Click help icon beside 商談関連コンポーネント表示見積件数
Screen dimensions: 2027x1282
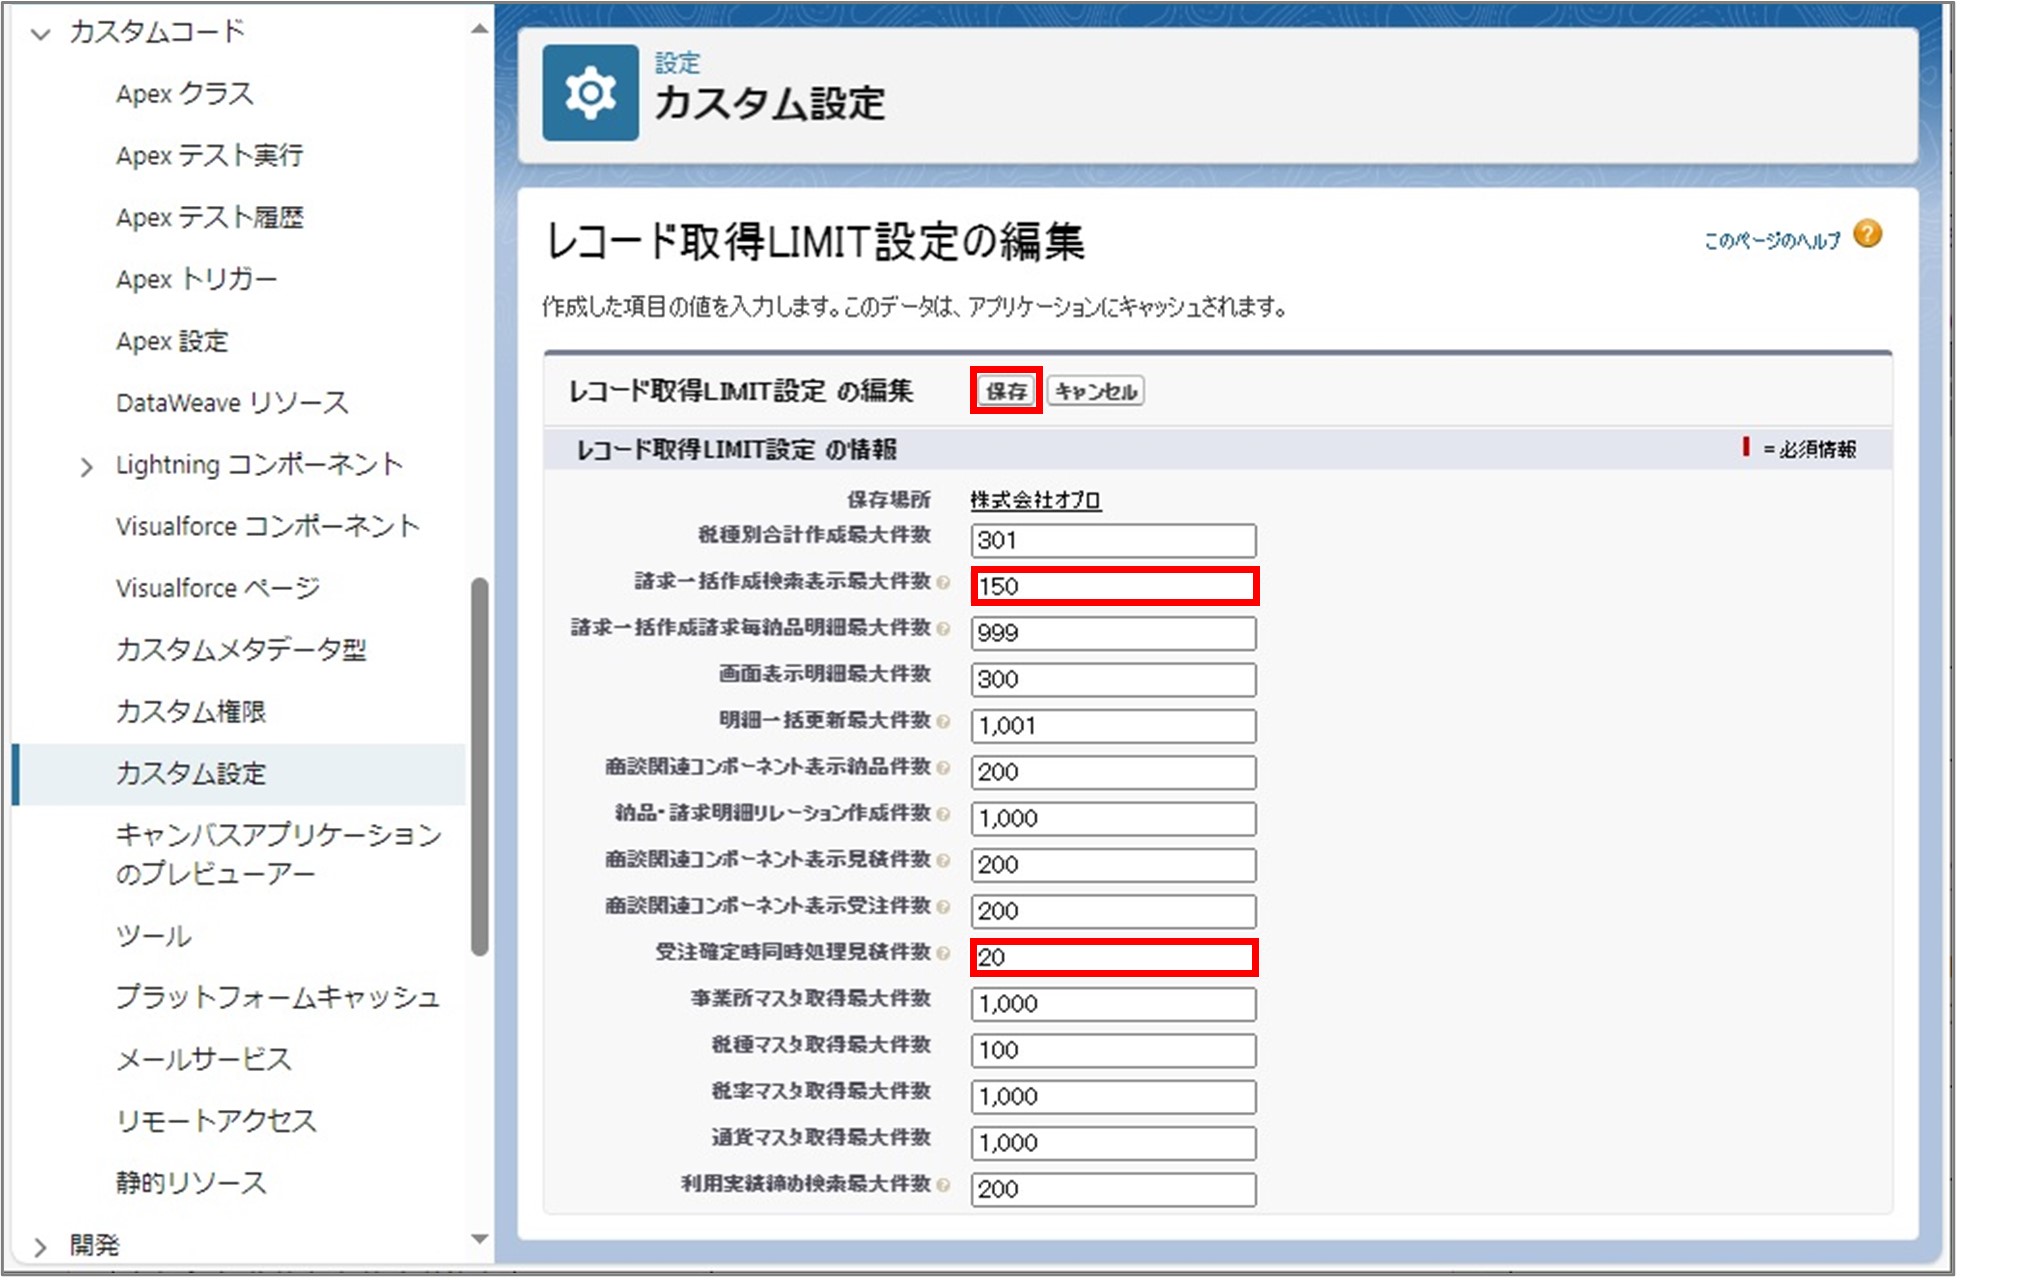943,861
